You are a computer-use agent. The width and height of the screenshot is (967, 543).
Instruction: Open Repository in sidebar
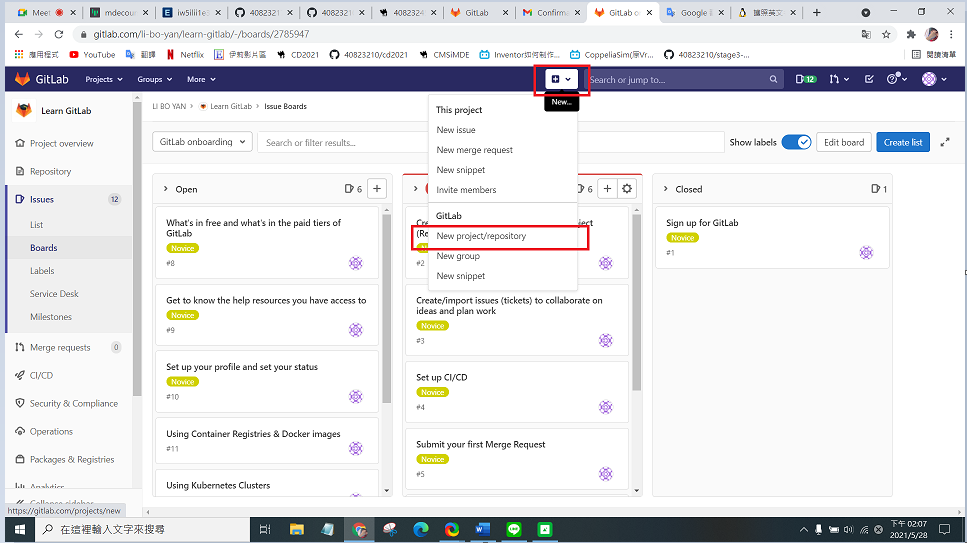pyautogui.click(x=51, y=172)
